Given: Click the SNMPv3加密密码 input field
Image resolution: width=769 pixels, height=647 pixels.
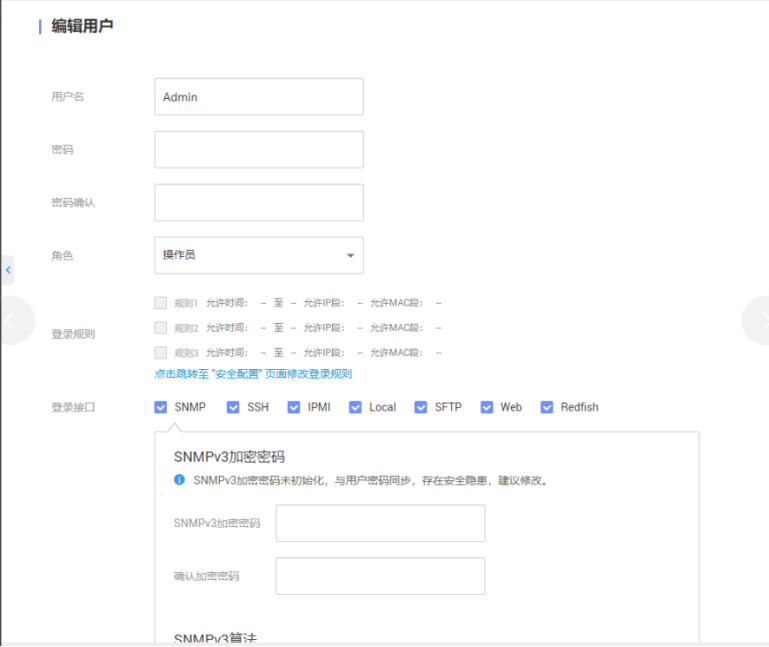Looking at the screenshot, I should [380, 523].
